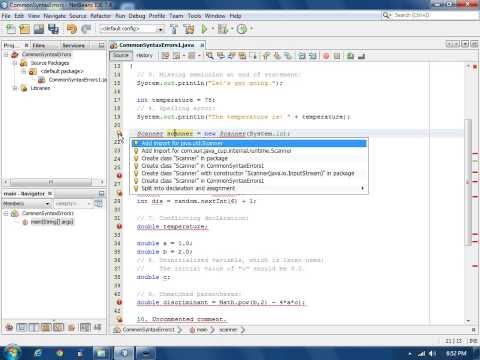This screenshot has height=360, width=480.
Task: Click the Shift Line Left editor icon
Action: pos(302,56)
